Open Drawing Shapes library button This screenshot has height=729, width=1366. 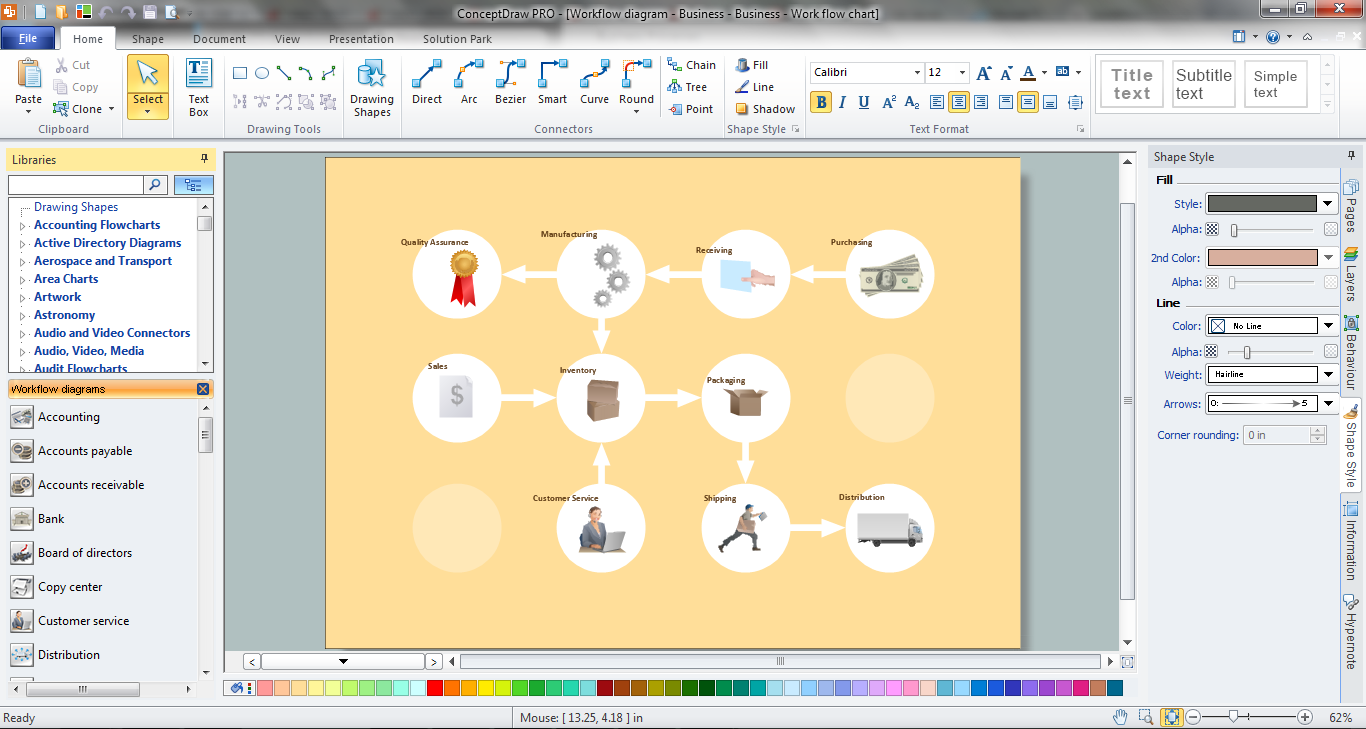372,88
